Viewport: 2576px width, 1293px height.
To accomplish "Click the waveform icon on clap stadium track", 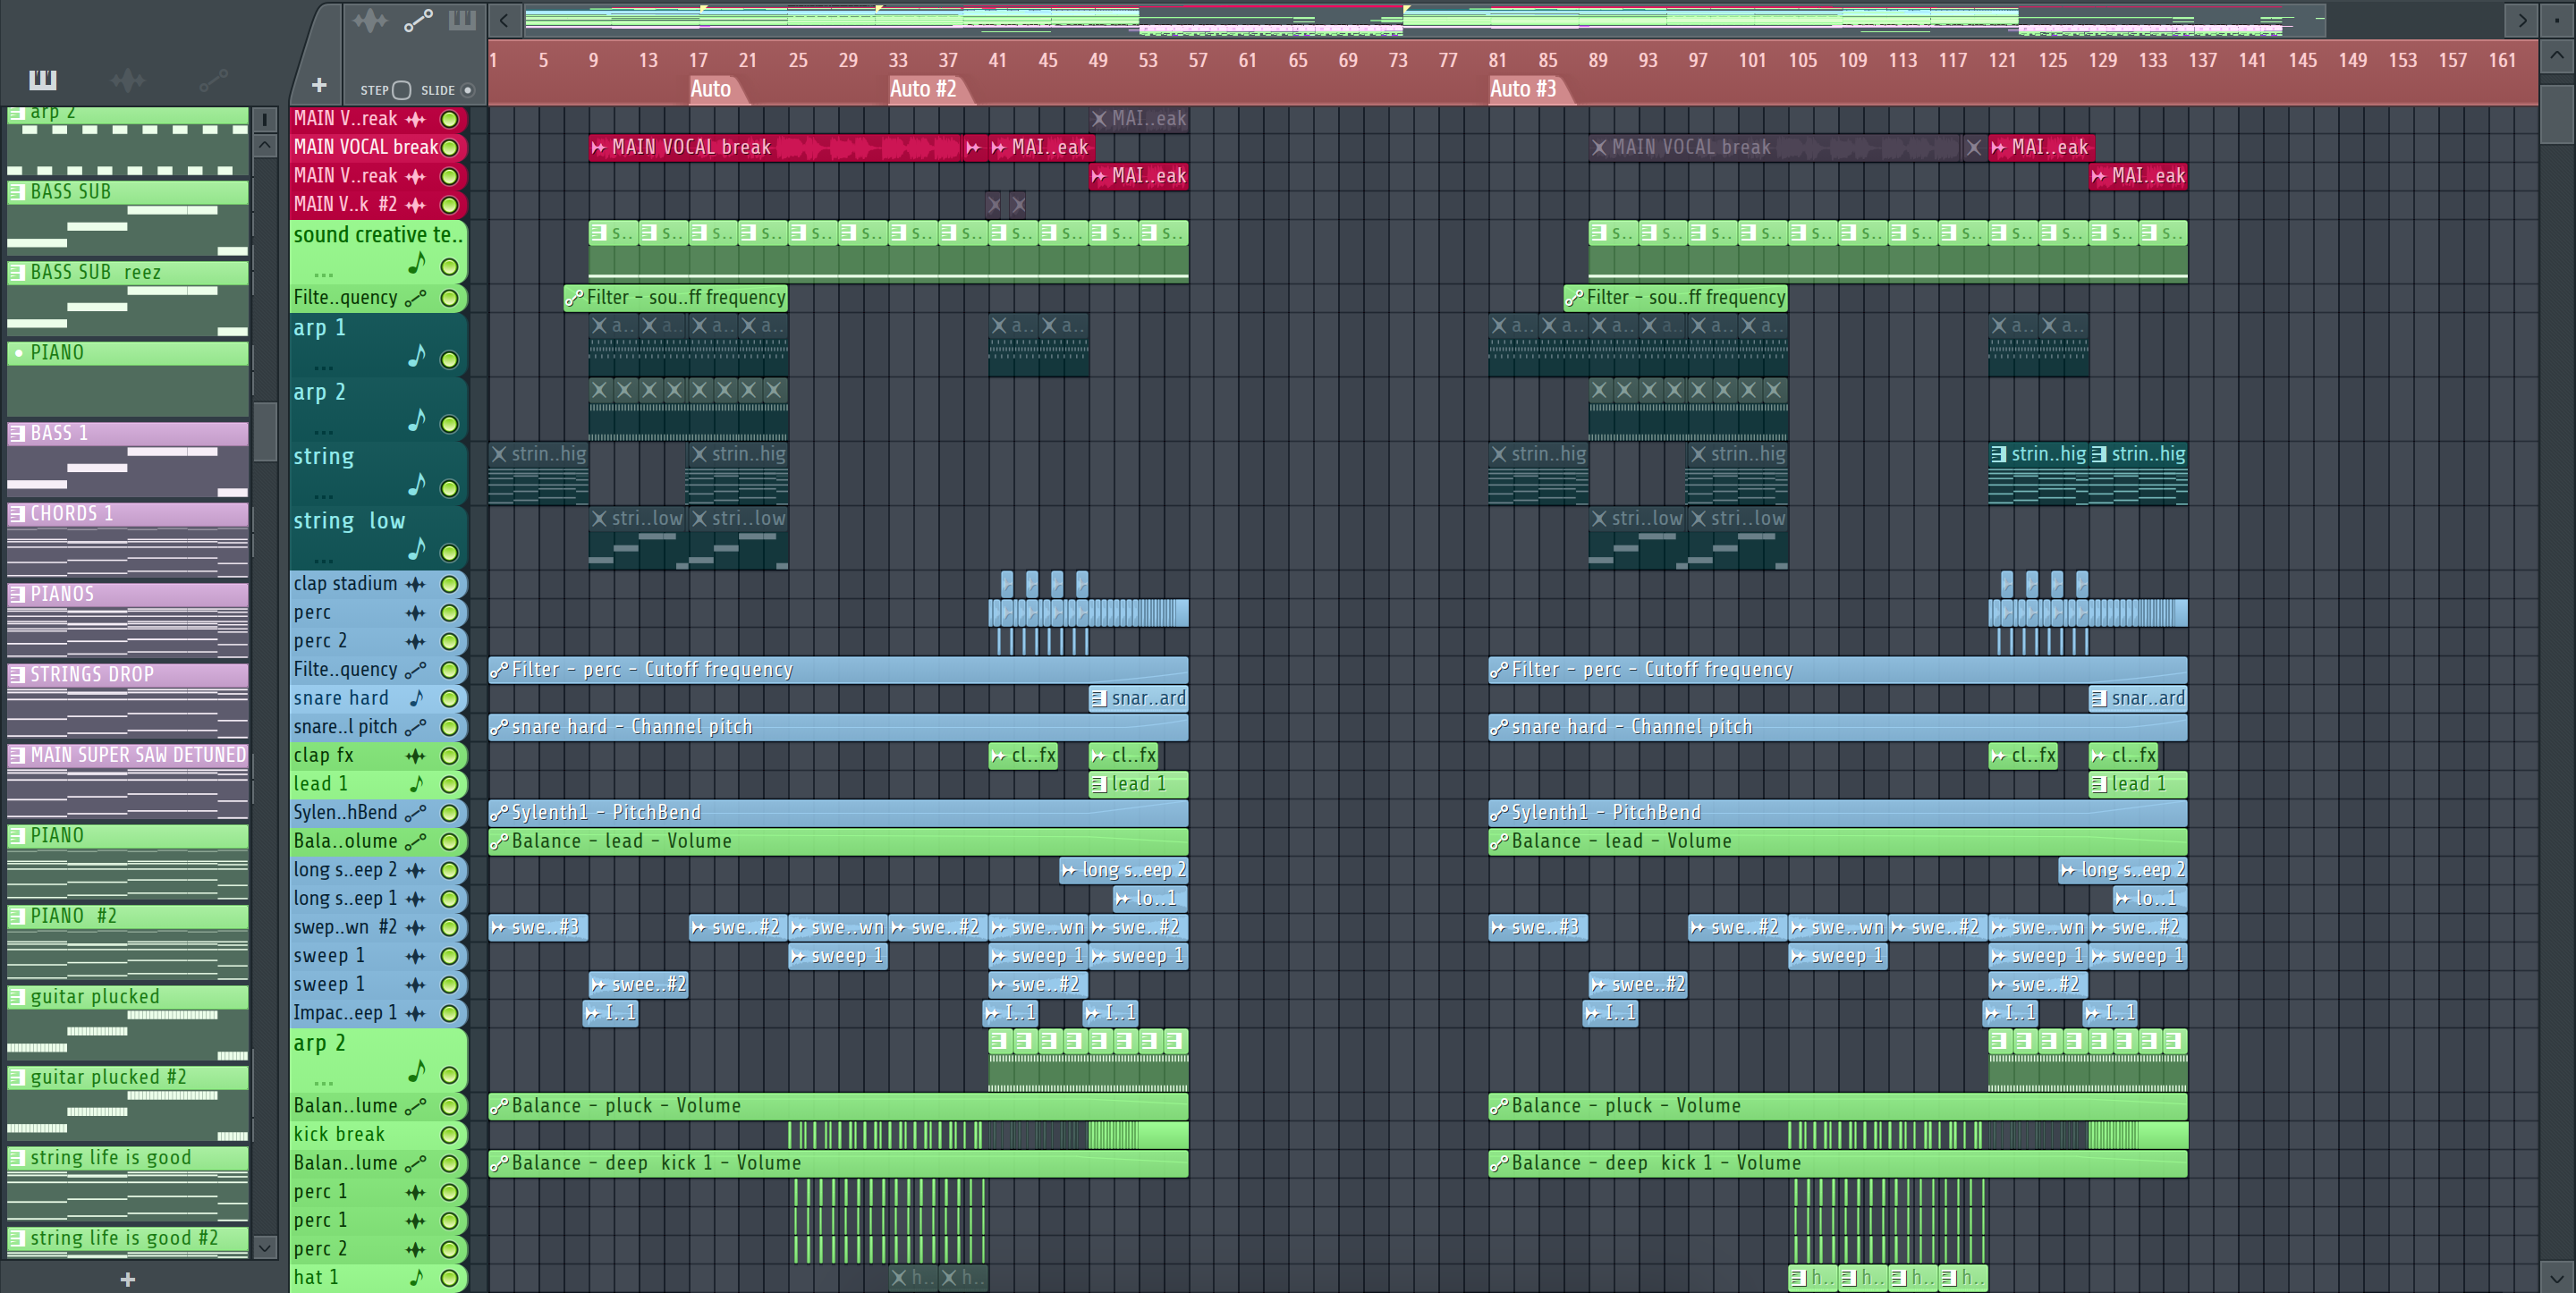I will coord(416,584).
